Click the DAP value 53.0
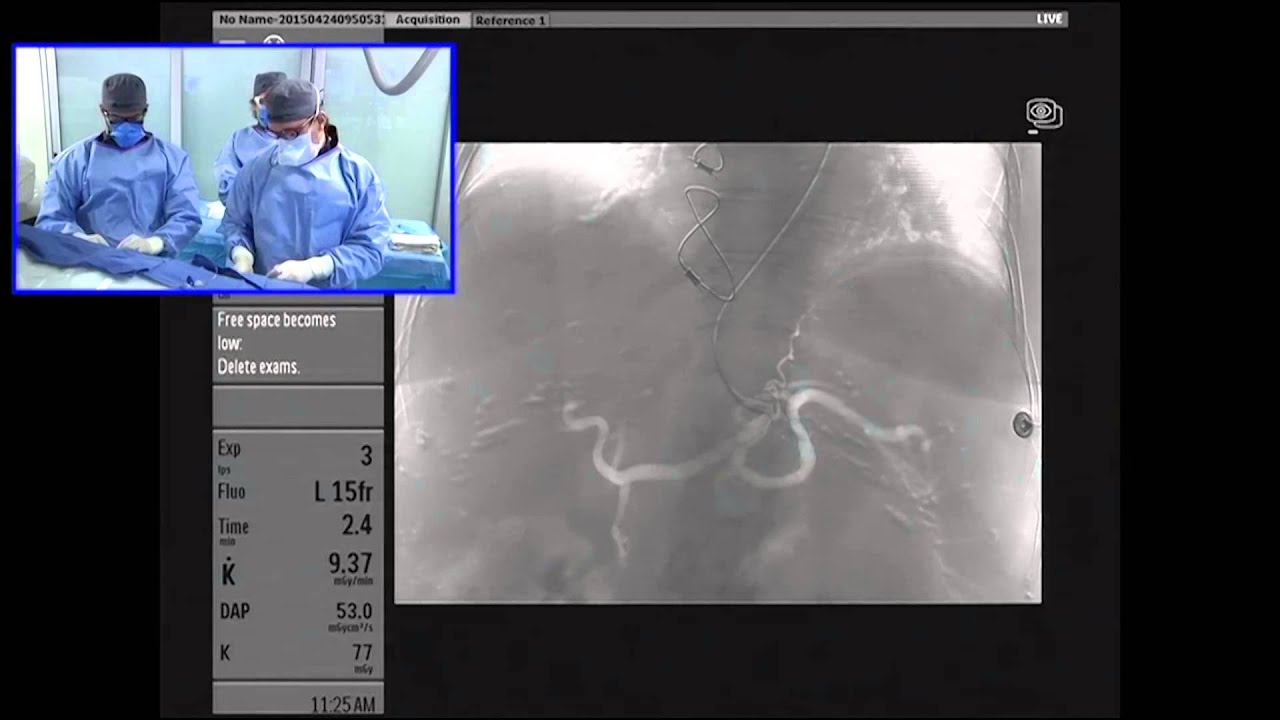The height and width of the screenshot is (720, 1280). click(353, 614)
